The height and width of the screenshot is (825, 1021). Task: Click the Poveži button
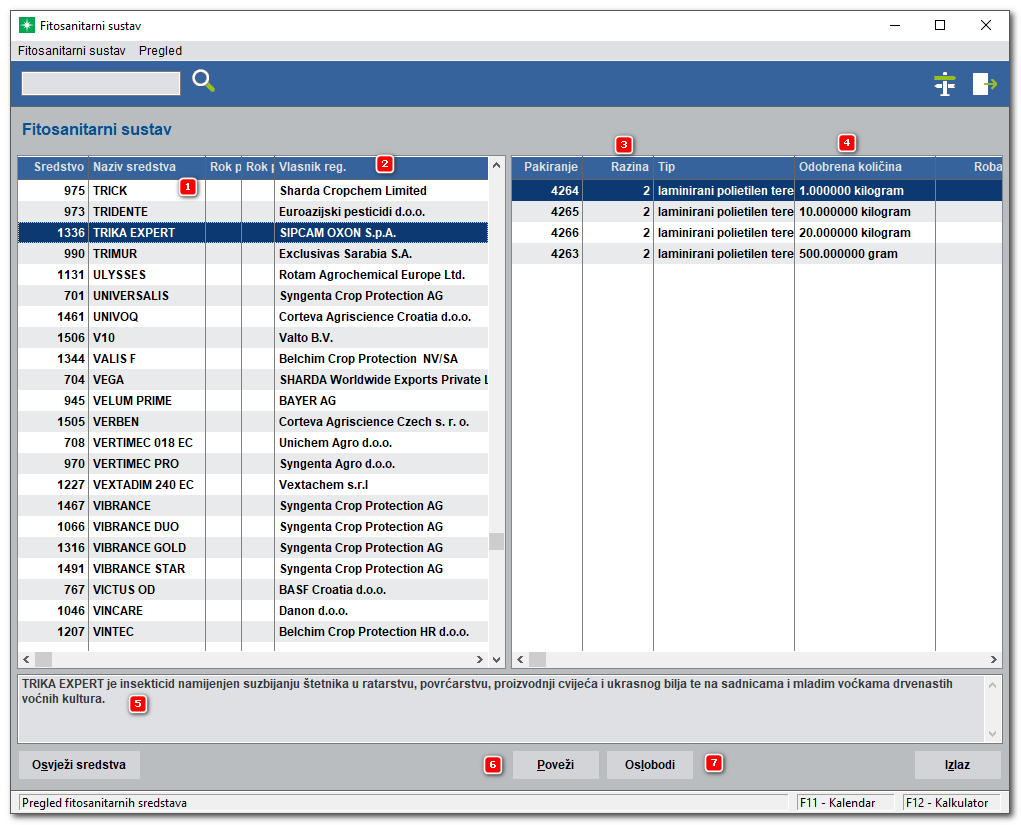point(555,764)
